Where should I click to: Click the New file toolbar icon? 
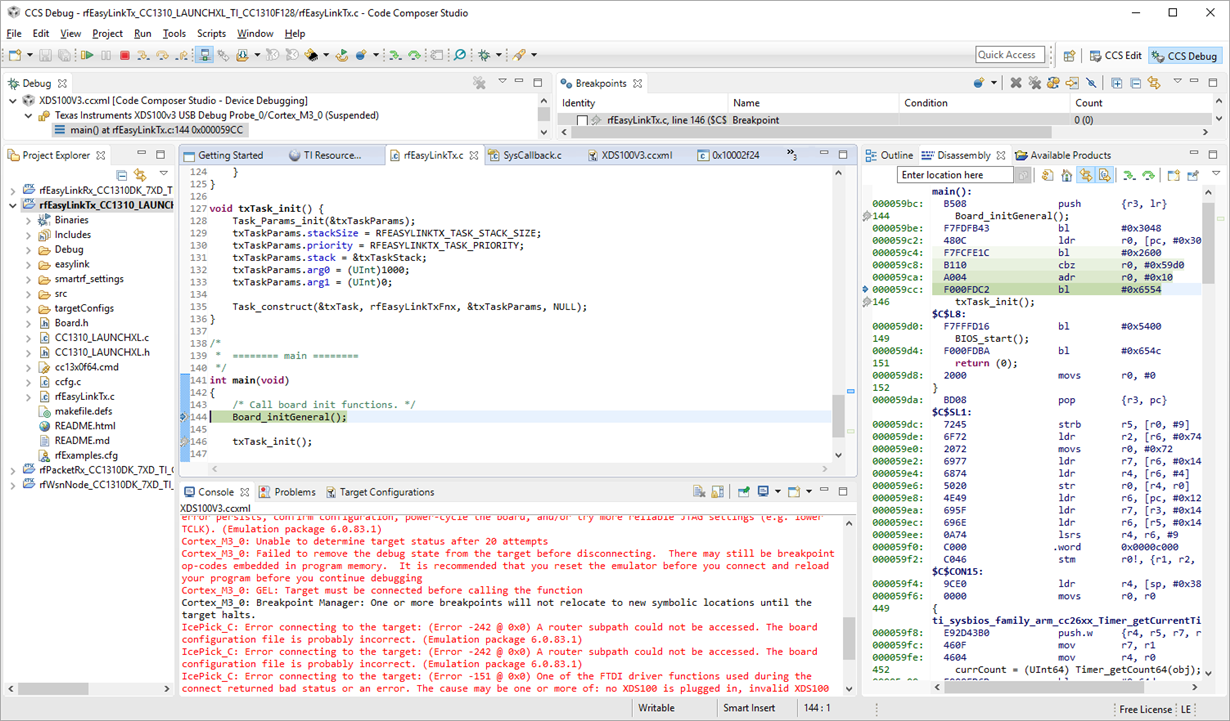pyautogui.click(x=15, y=55)
